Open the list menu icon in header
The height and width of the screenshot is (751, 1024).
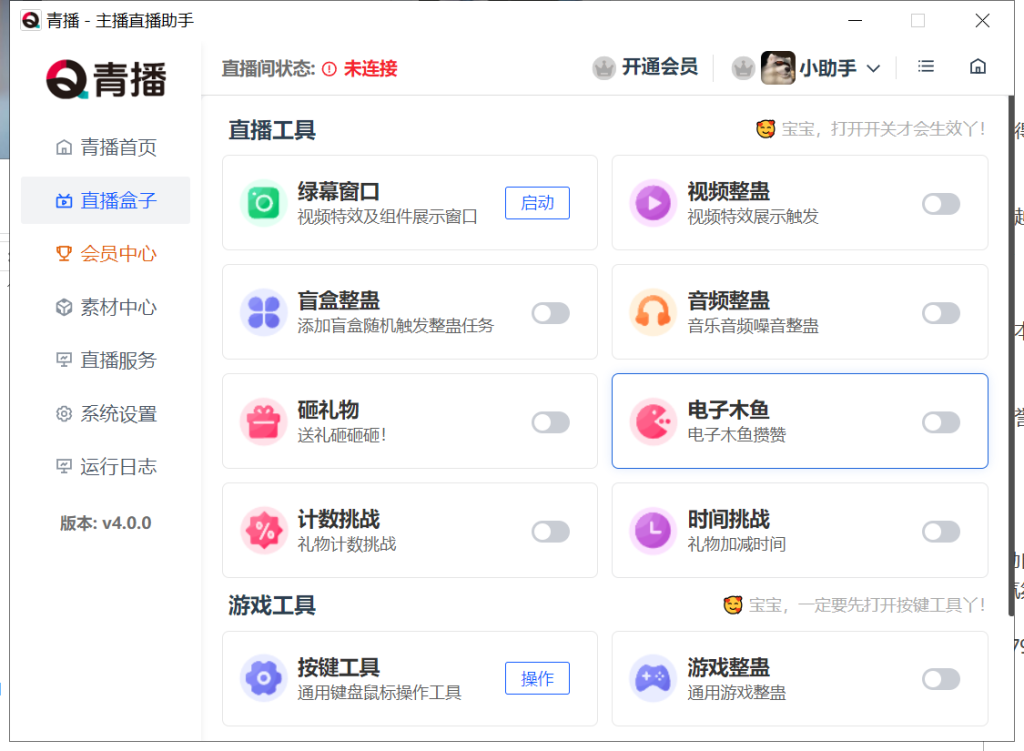(926, 67)
